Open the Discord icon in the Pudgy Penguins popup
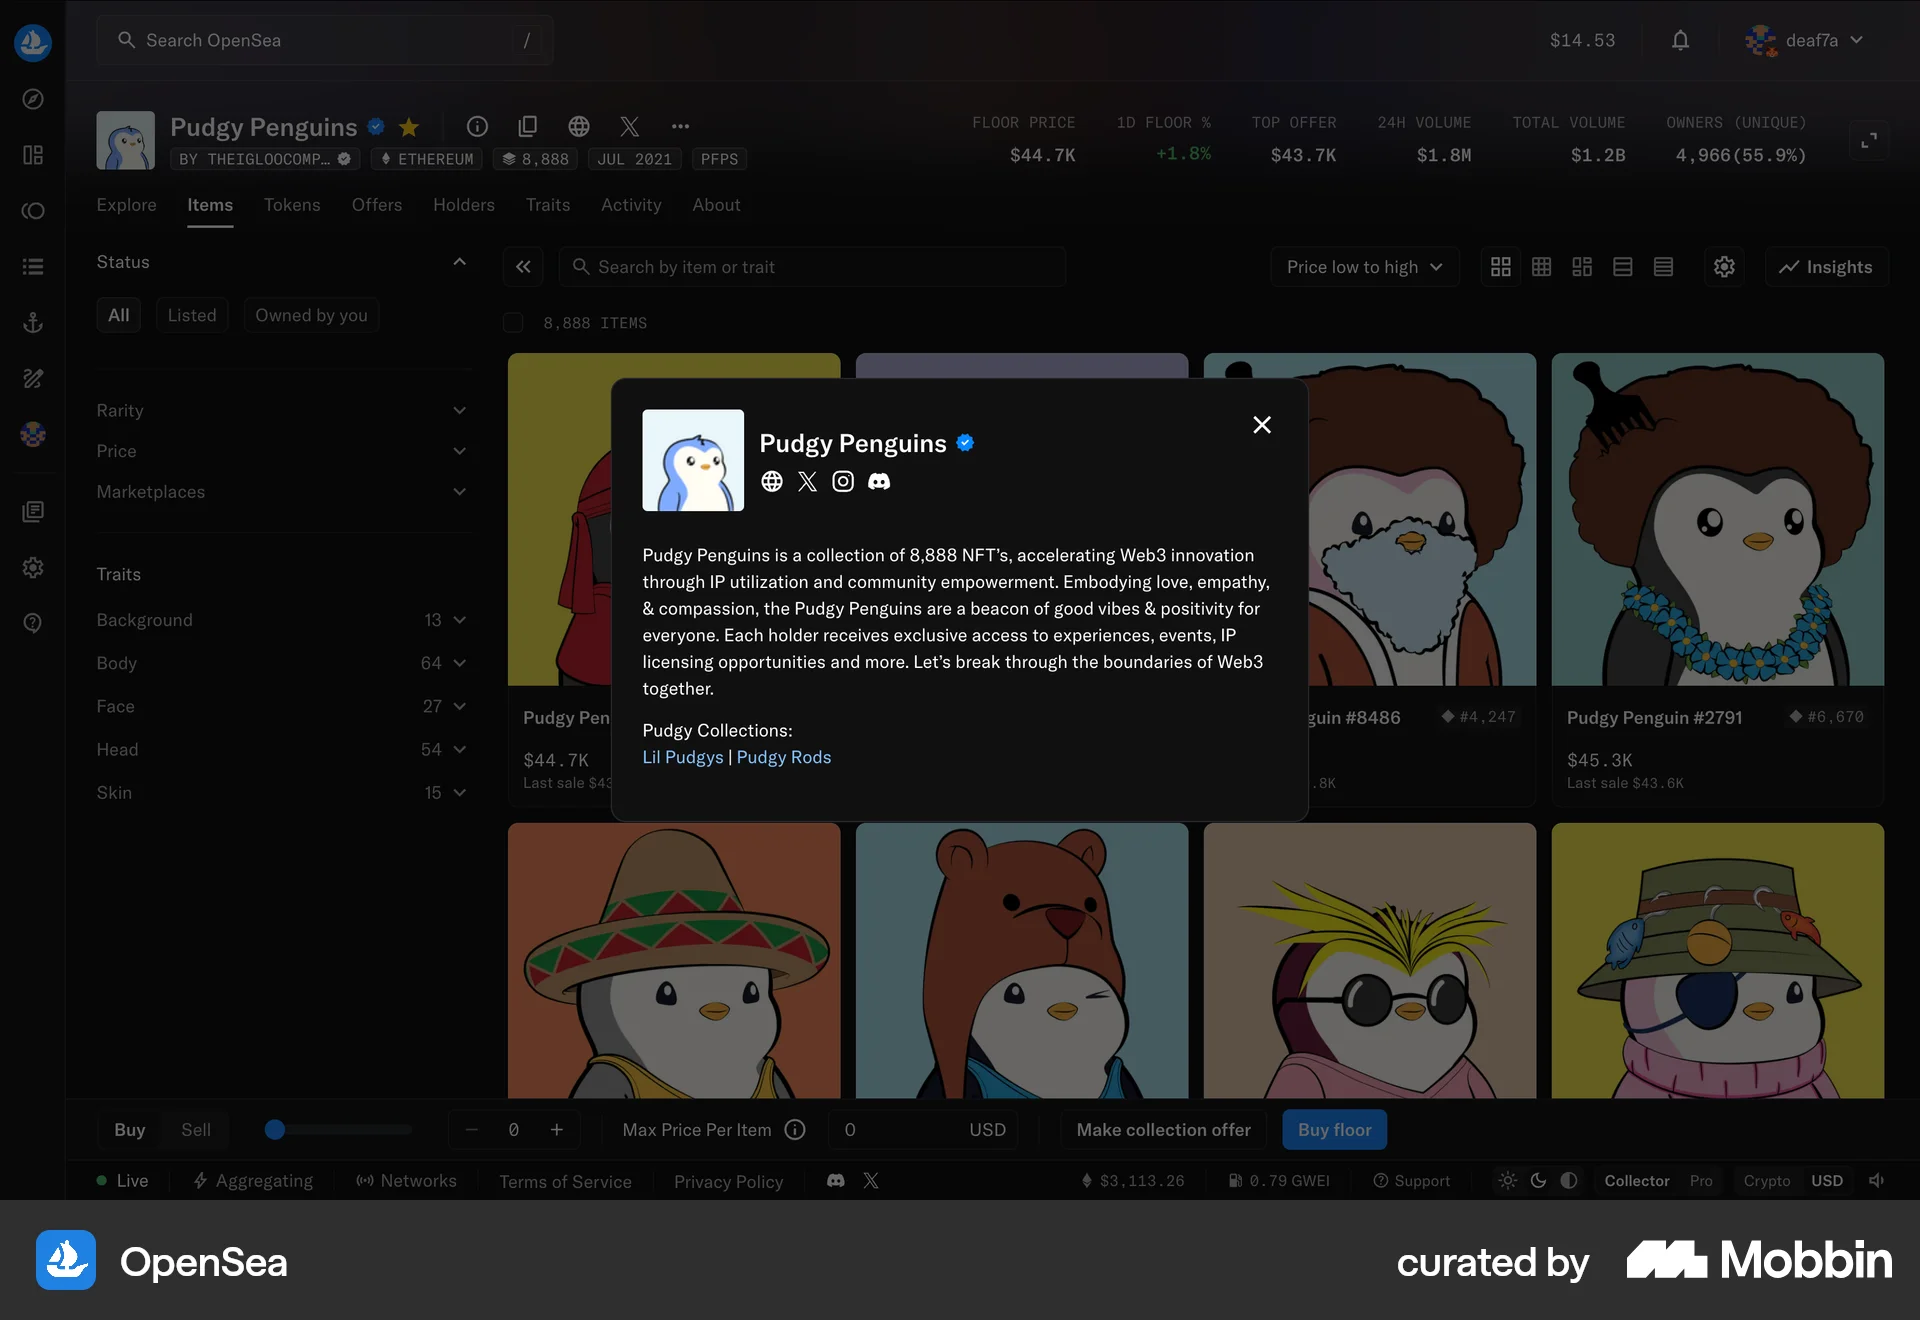Image resolution: width=1920 pixels, height=1320 pixels. (x=878, y=481)
